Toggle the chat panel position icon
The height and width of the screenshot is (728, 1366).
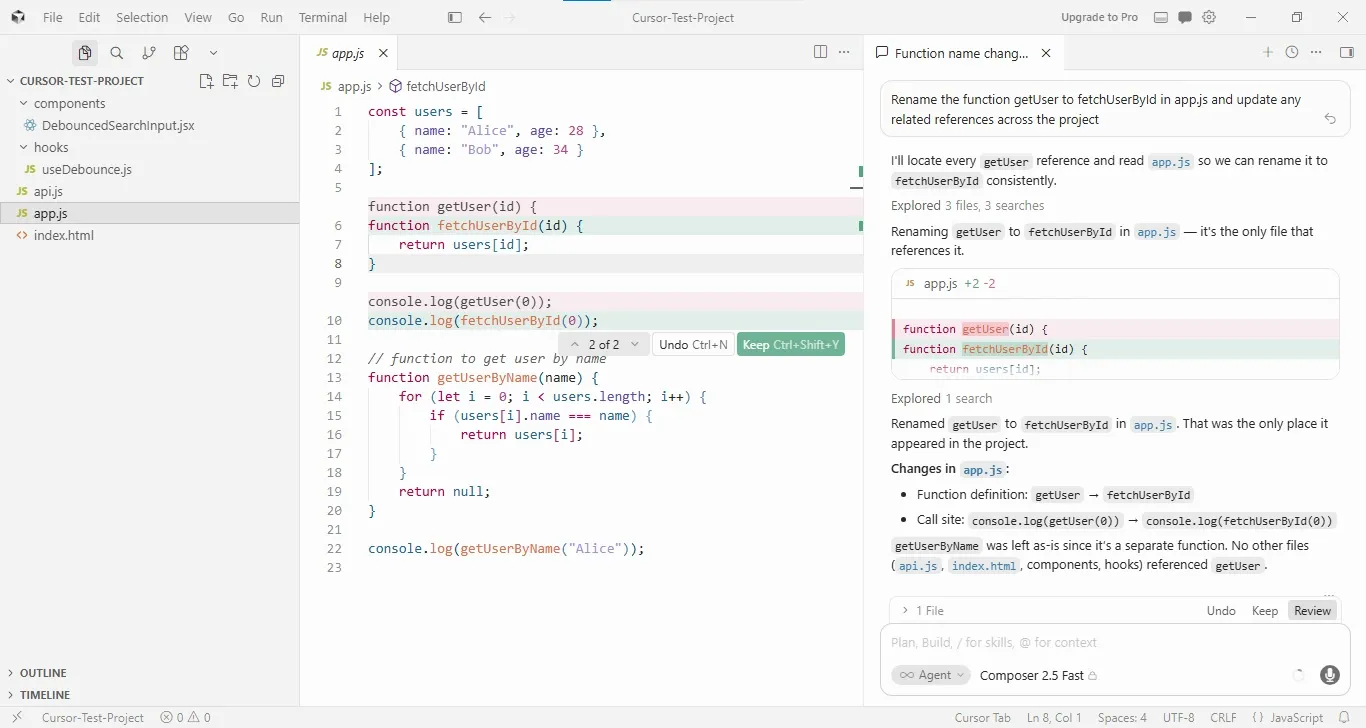click(x=1347, y=52)
